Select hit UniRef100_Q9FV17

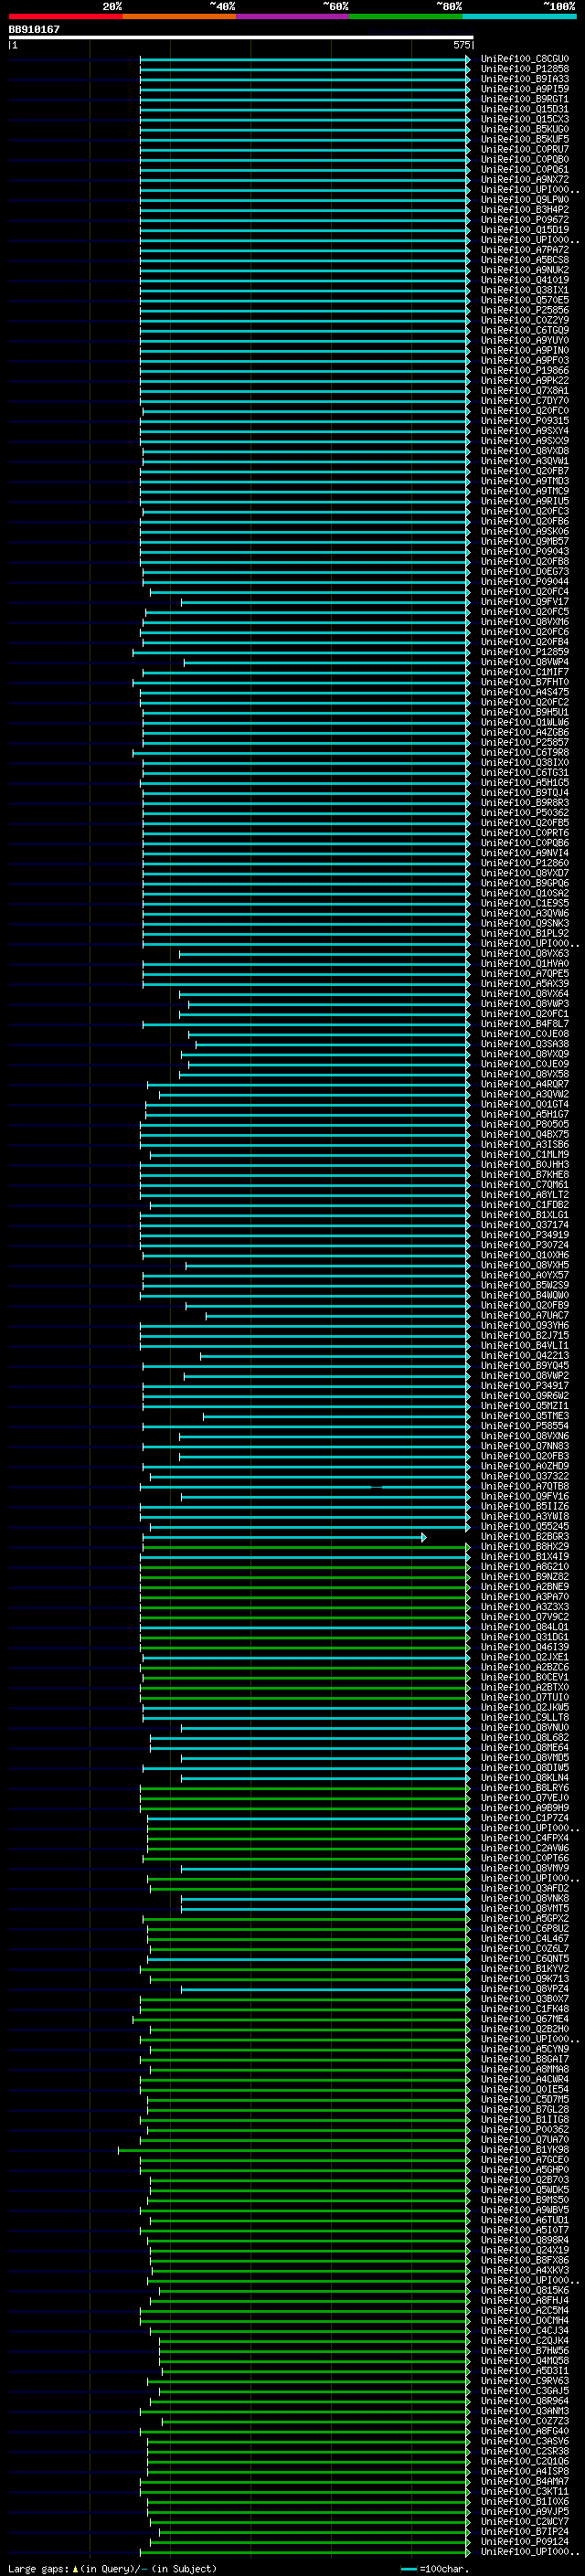(525, 601)
